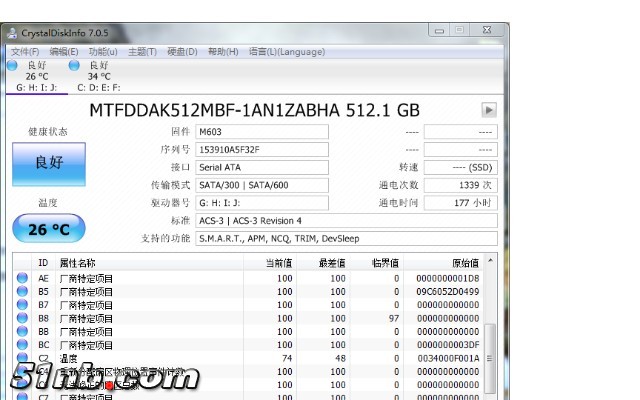This screenshot has width=640, height=400.
Task: Open the 编辑(E) menu
Action: coord(64,52)
